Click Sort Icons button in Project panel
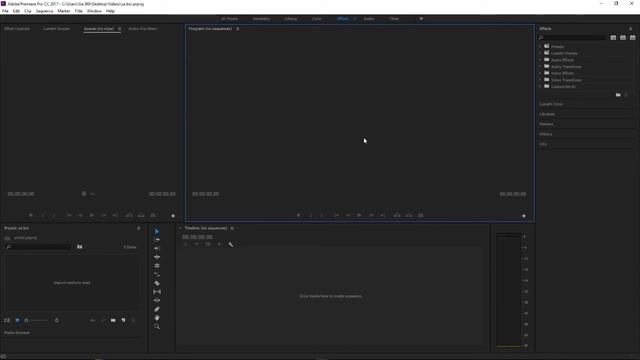Screen dimensions: 640x360 point(57,320)
